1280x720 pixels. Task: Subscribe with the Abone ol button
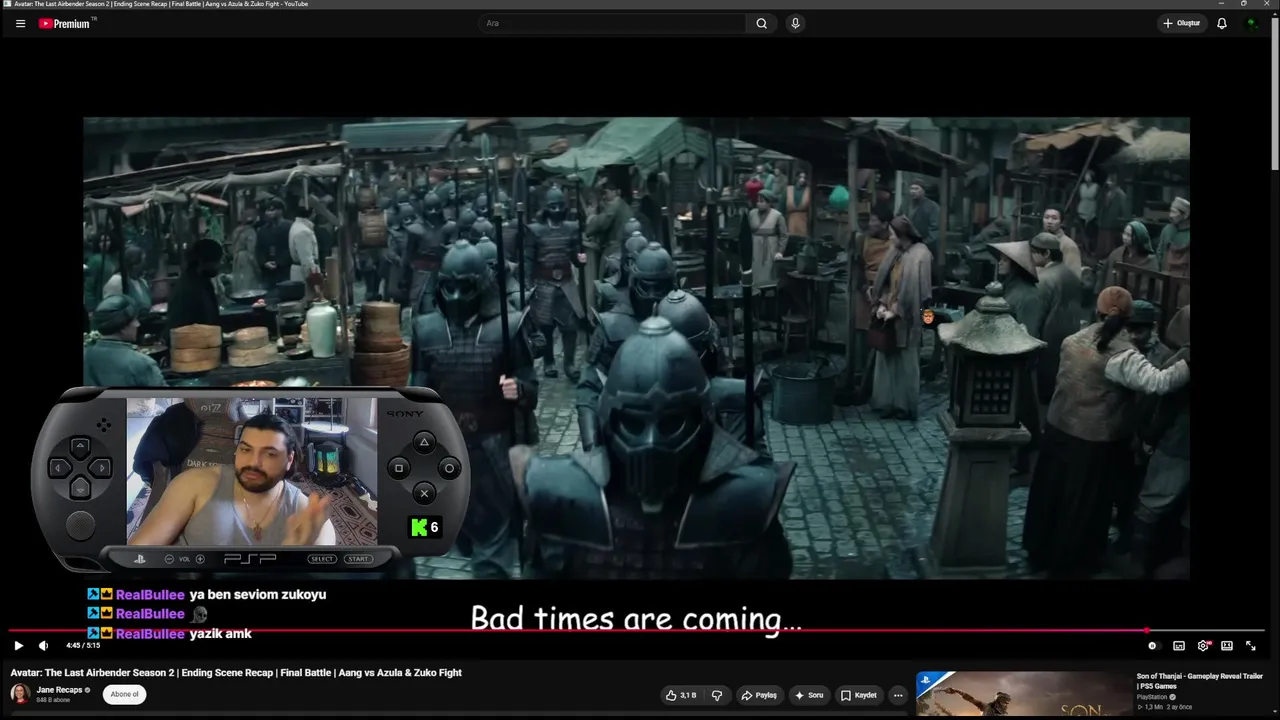click(125, 694)
